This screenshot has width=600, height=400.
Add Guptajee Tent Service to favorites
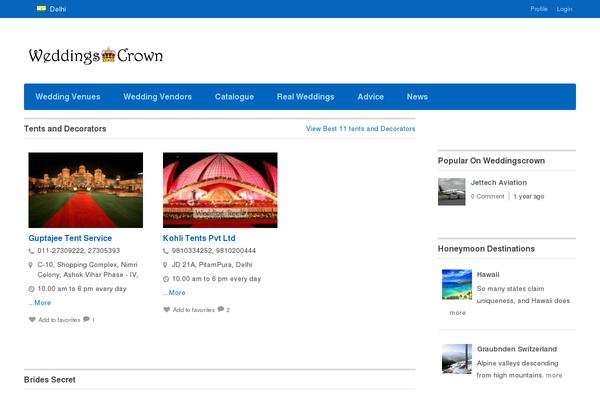59,320
